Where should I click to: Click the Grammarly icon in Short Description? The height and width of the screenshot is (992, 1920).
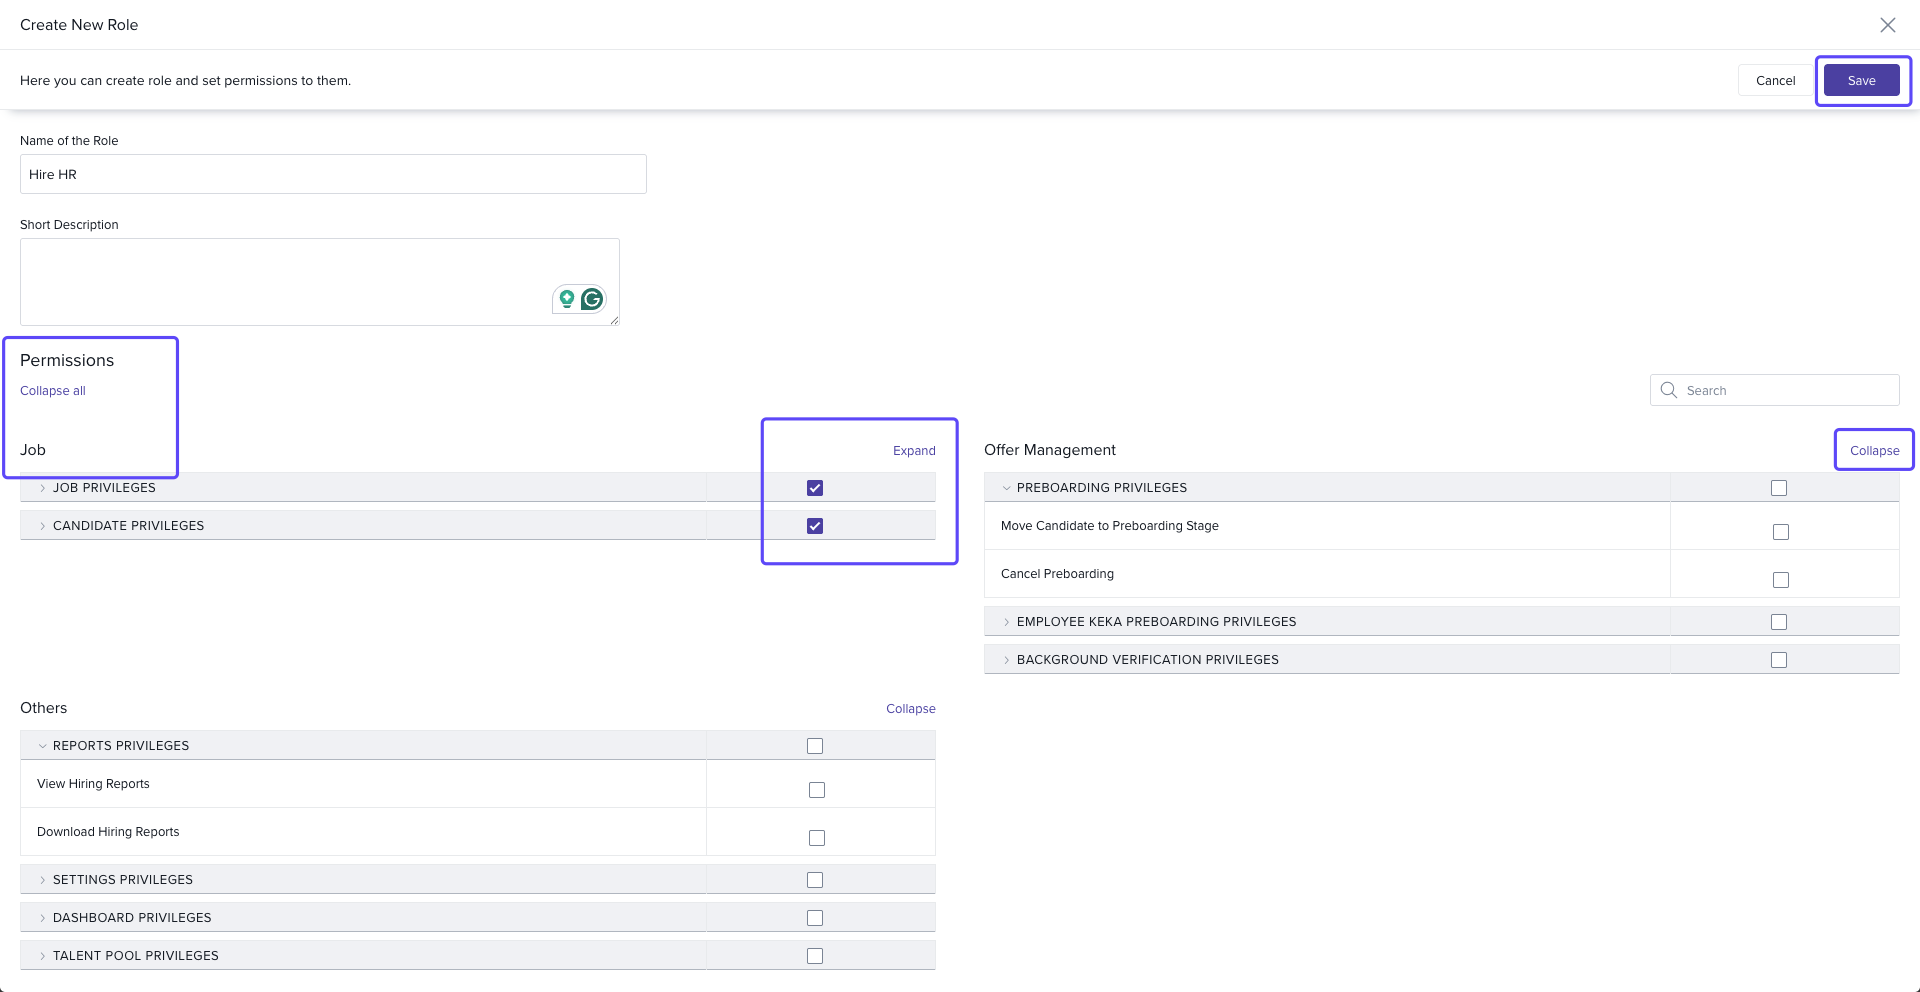coord(592,299)
